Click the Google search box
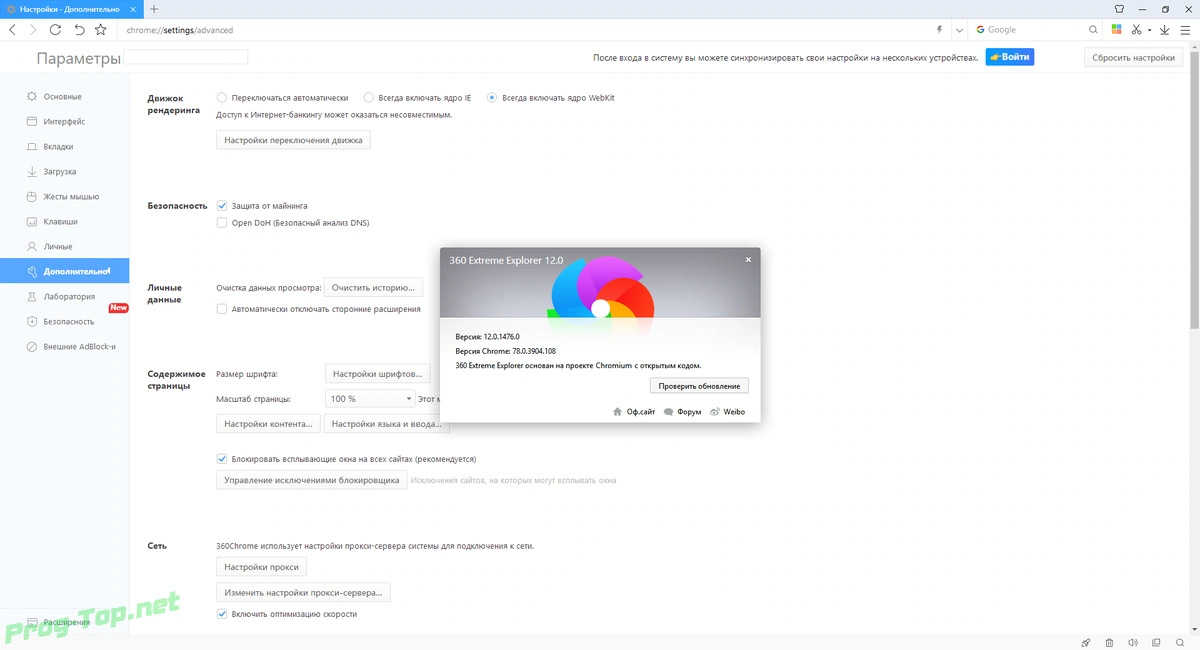This screenshot has height=650, width=1200. 1035,30
